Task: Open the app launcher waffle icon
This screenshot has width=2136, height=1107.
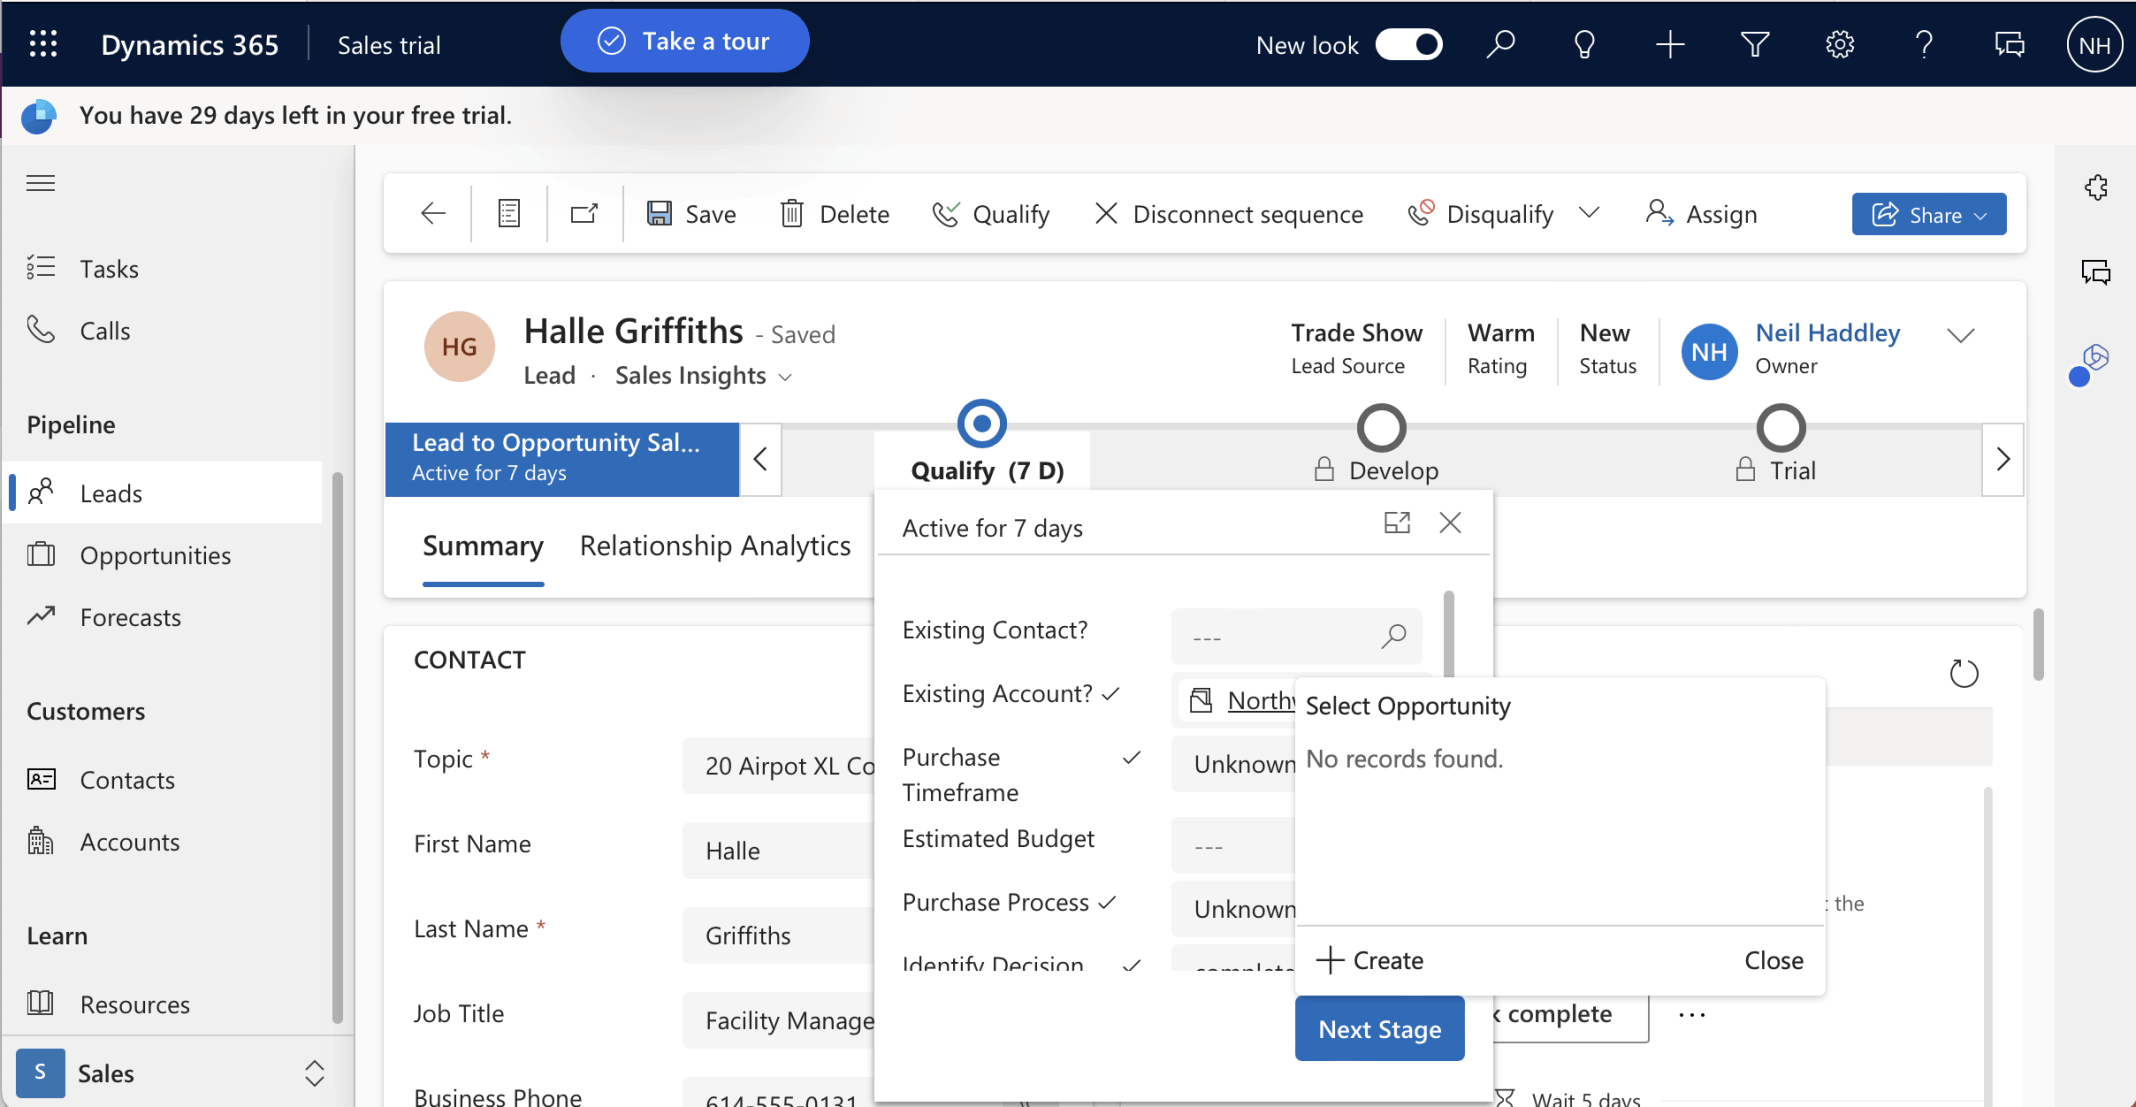Action: 43,44
